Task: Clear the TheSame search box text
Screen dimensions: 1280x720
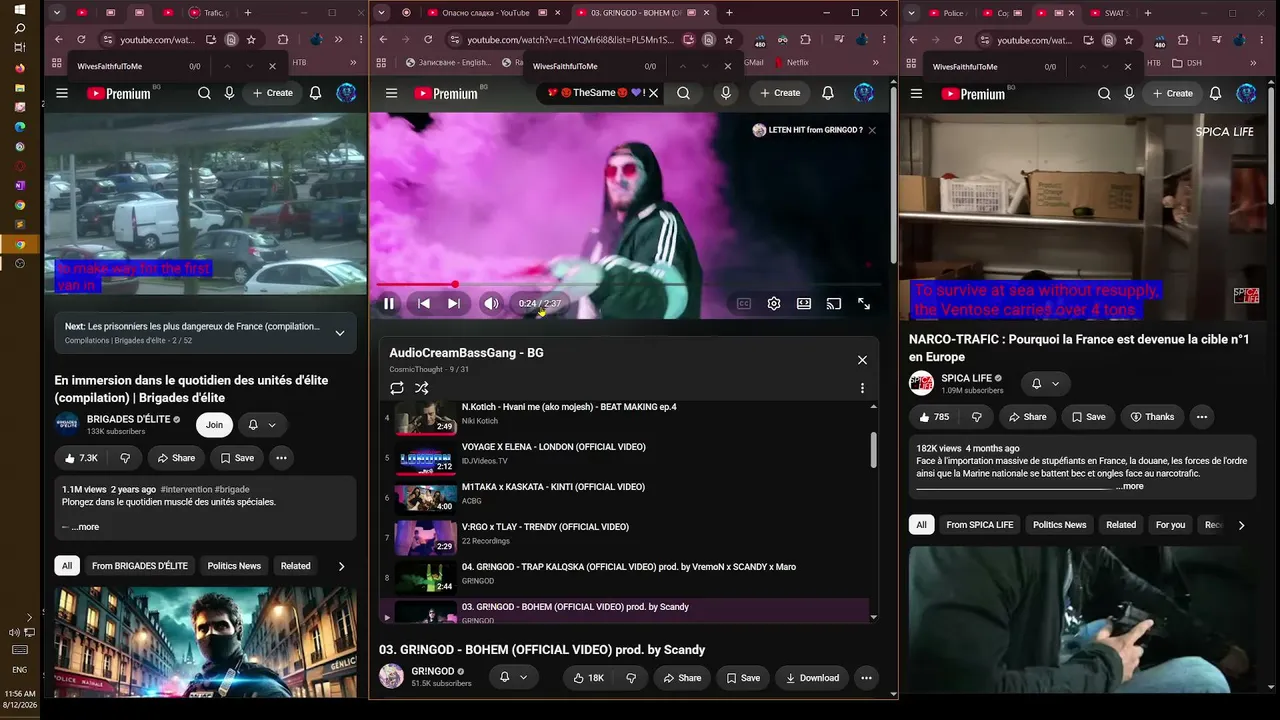Action: tap(654, 93)
